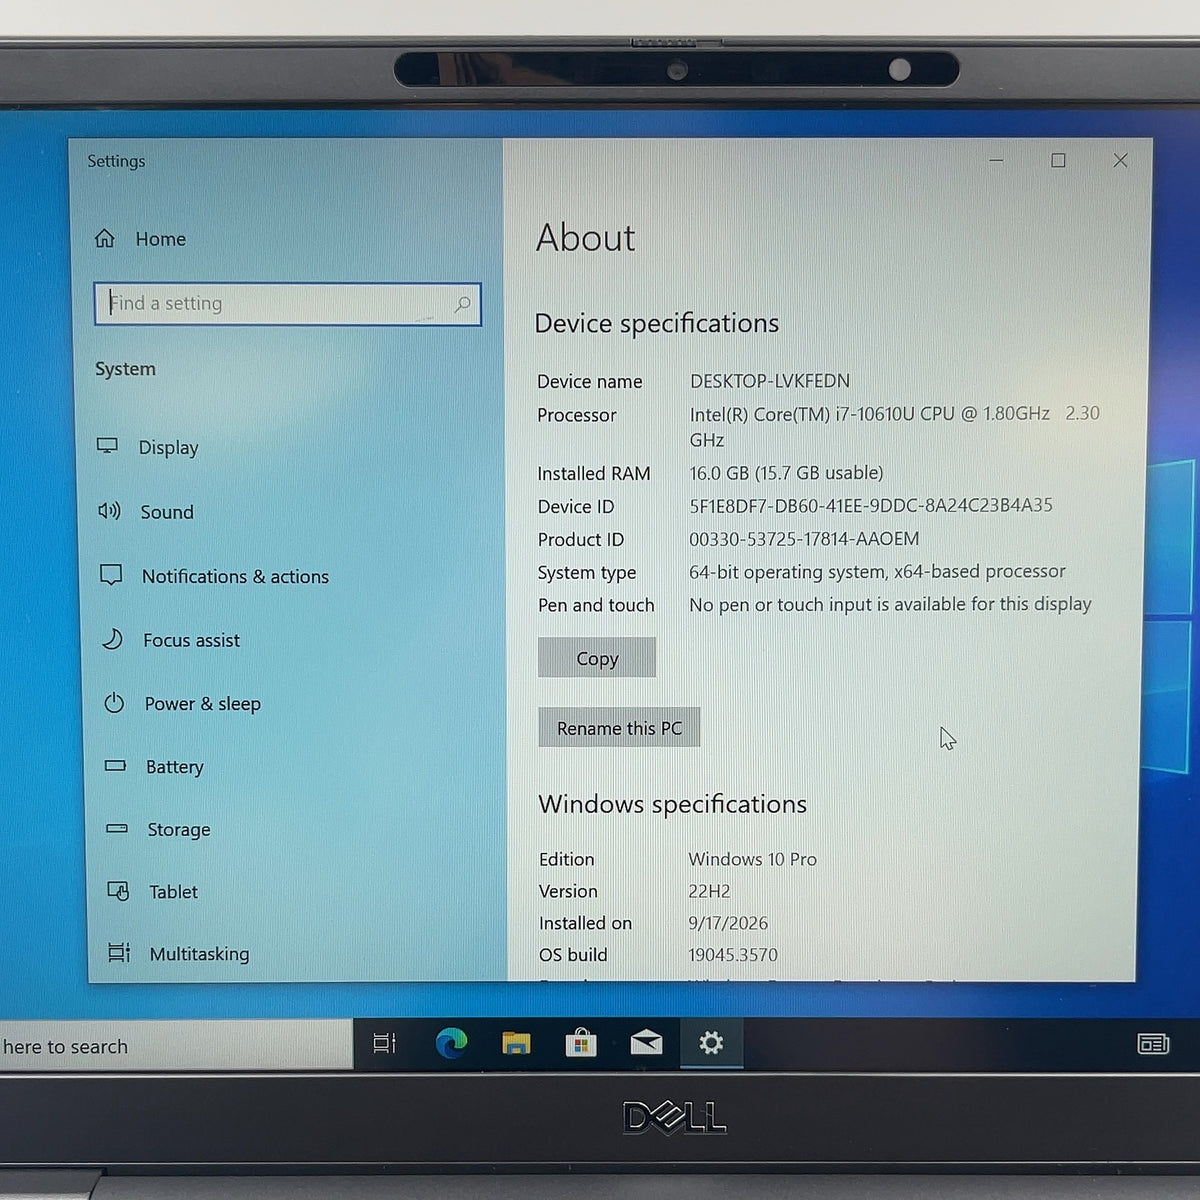Open Notifications & actions settings
Viewport: 1200px width, 1200px height.
pyautogui.click(x=214, y=576)
